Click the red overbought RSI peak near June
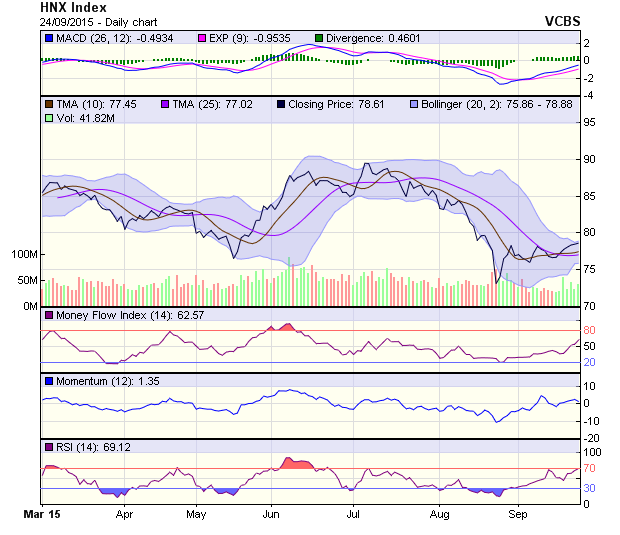 298,462
